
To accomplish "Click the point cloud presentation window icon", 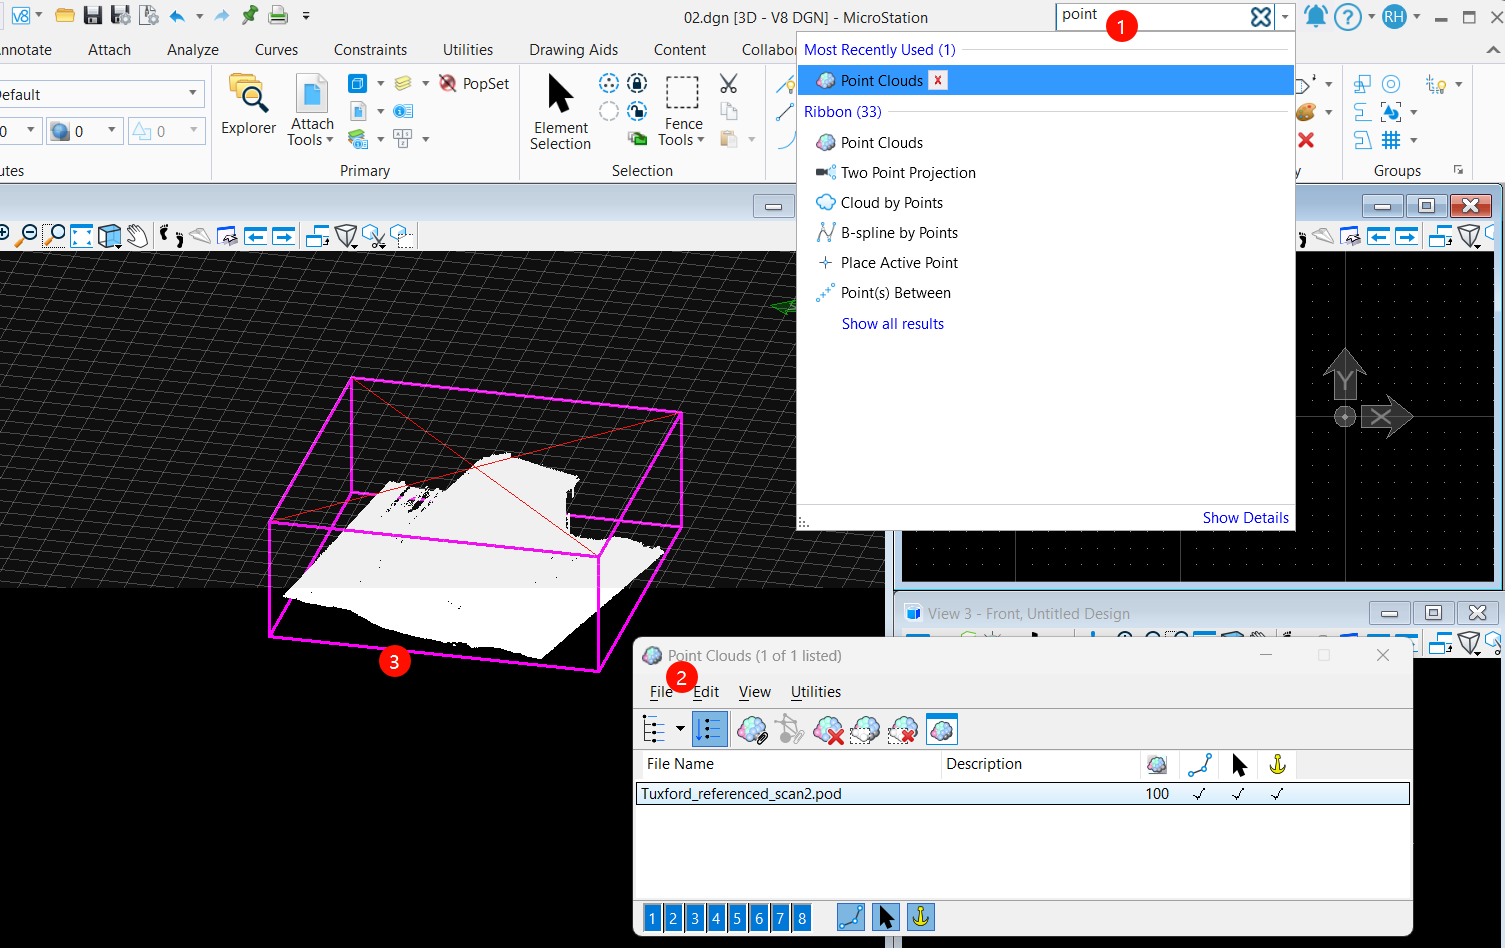I will click(942, 730).
